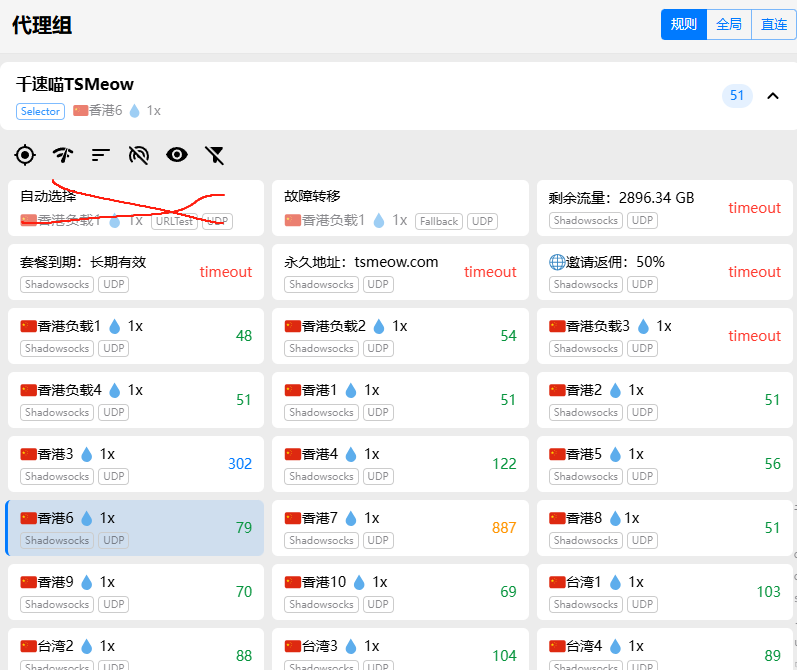Screen dimensions: 797x670
Task: Retest 香港4 by clicking its 122 delay
Action: pos(504,464)
